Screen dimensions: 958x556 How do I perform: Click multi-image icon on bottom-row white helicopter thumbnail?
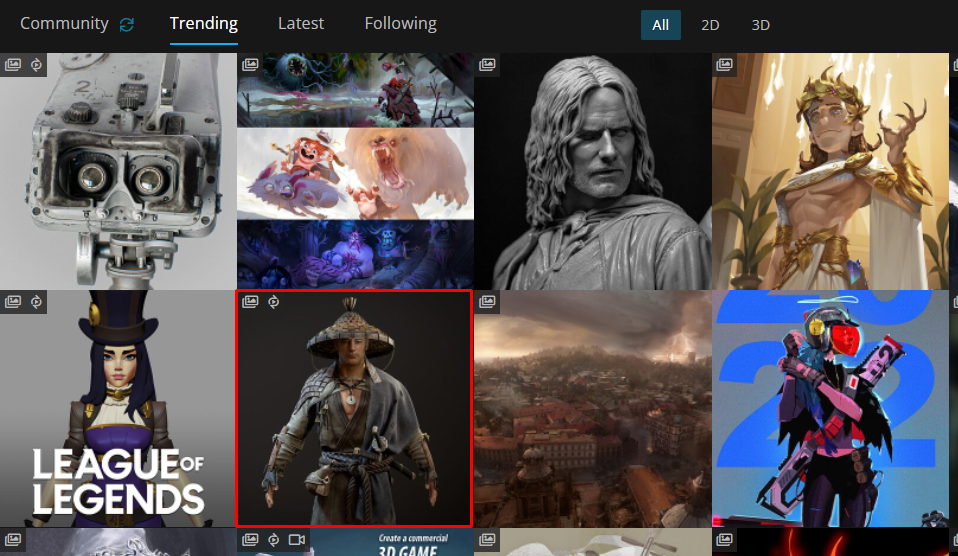click(x=487, y=539)
